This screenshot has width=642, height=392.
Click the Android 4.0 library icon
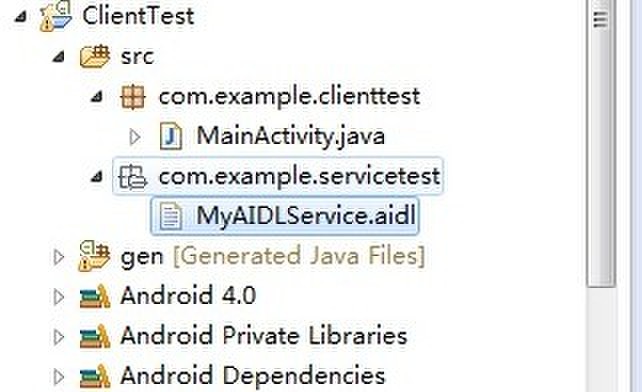tap(95, 296)
